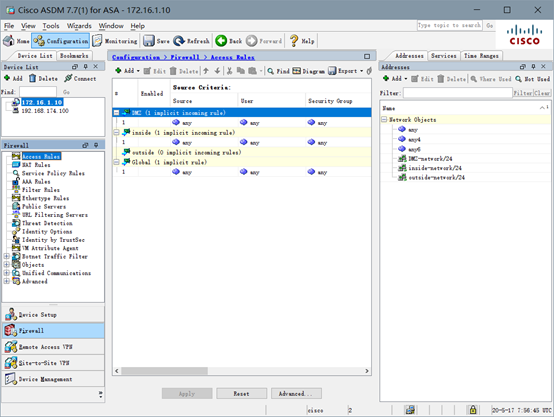Open the Device Setup section

point(53,314)
